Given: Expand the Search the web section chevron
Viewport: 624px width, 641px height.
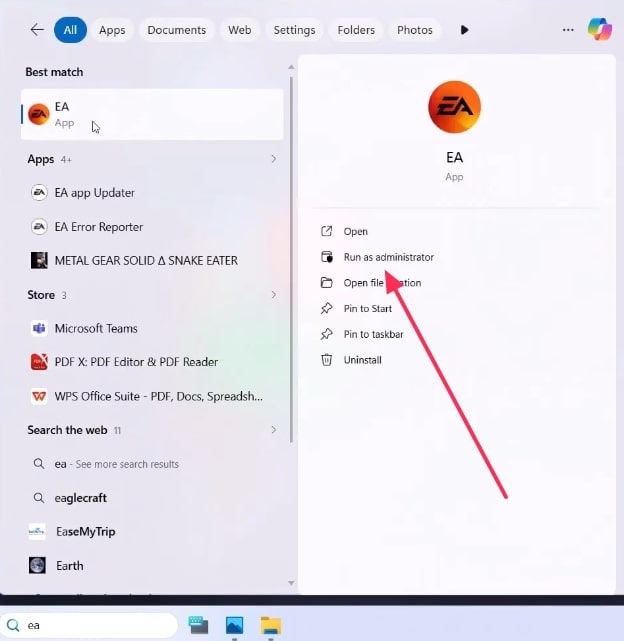Looking at the screenshot, I should (274, 430).
